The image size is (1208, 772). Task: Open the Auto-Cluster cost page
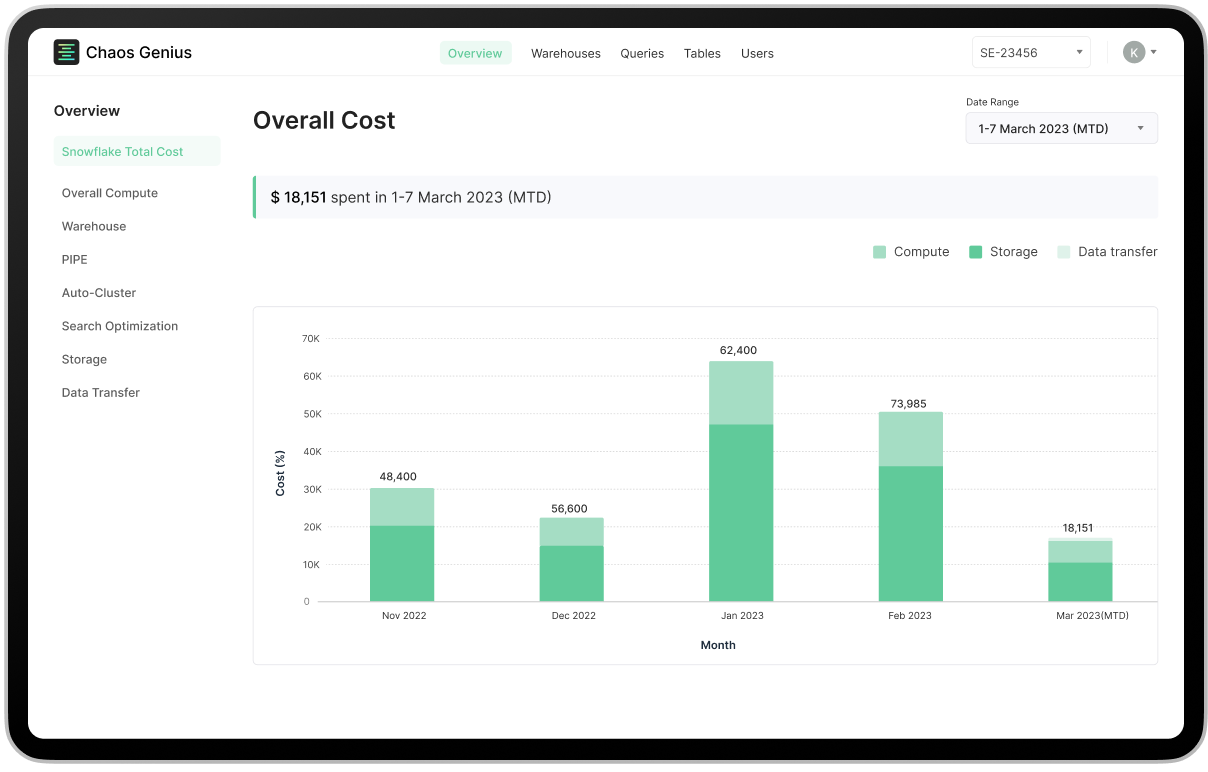pos(99,292)
